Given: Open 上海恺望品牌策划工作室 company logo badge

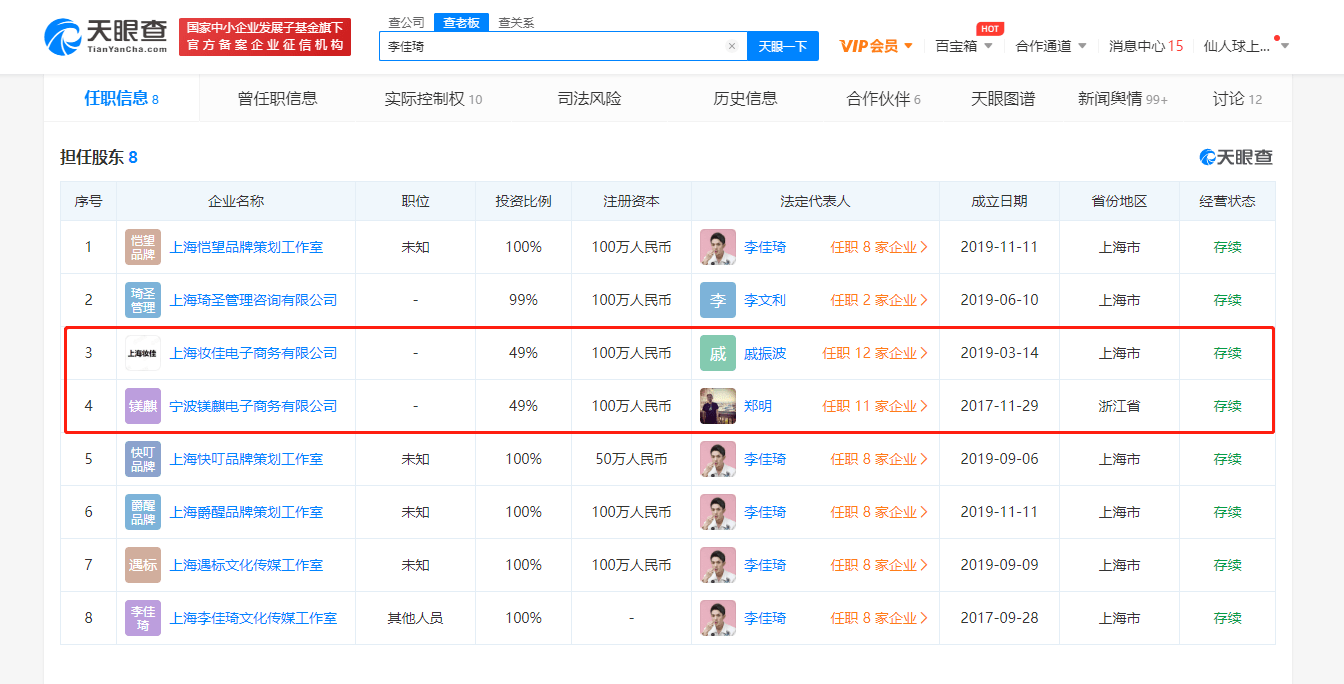Looking at the screenshot, I should pos(143,247).
